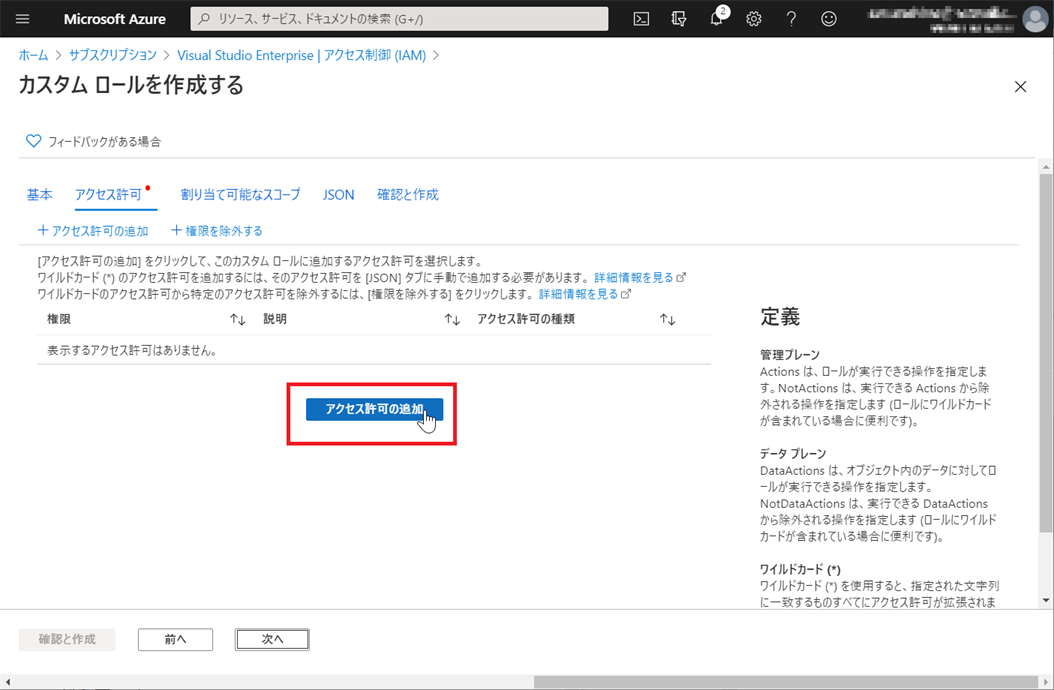This screenshot has height=690, width=1054.
Task: Open the Azure portal hamburger menu
Action: pos(22,19)
